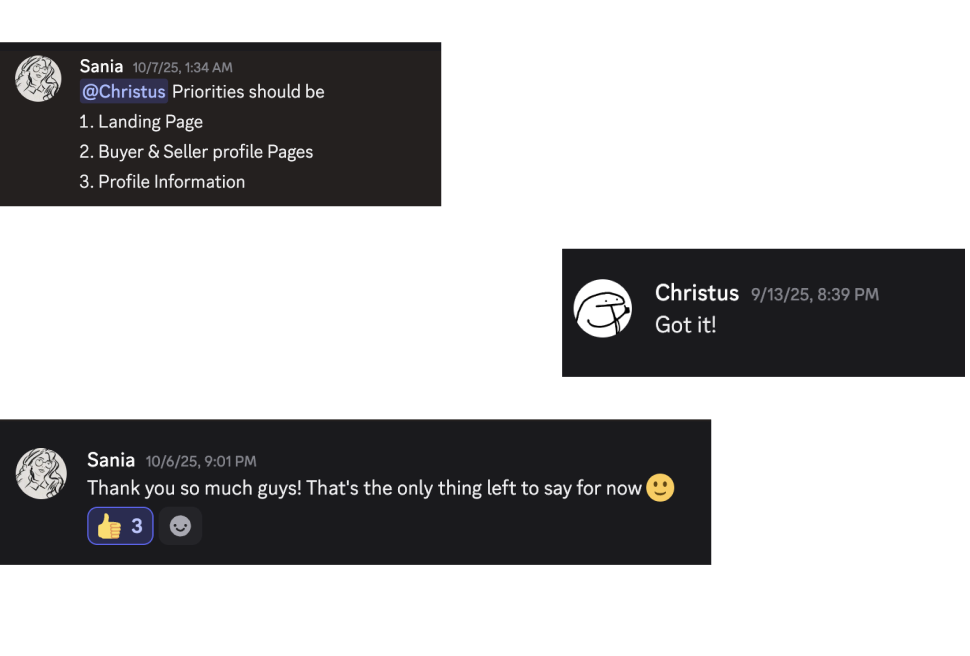970x656 pixels.
Task: Click the 10/7/25, 1:34 AM timestamp
Action: (x=182, y=68)
